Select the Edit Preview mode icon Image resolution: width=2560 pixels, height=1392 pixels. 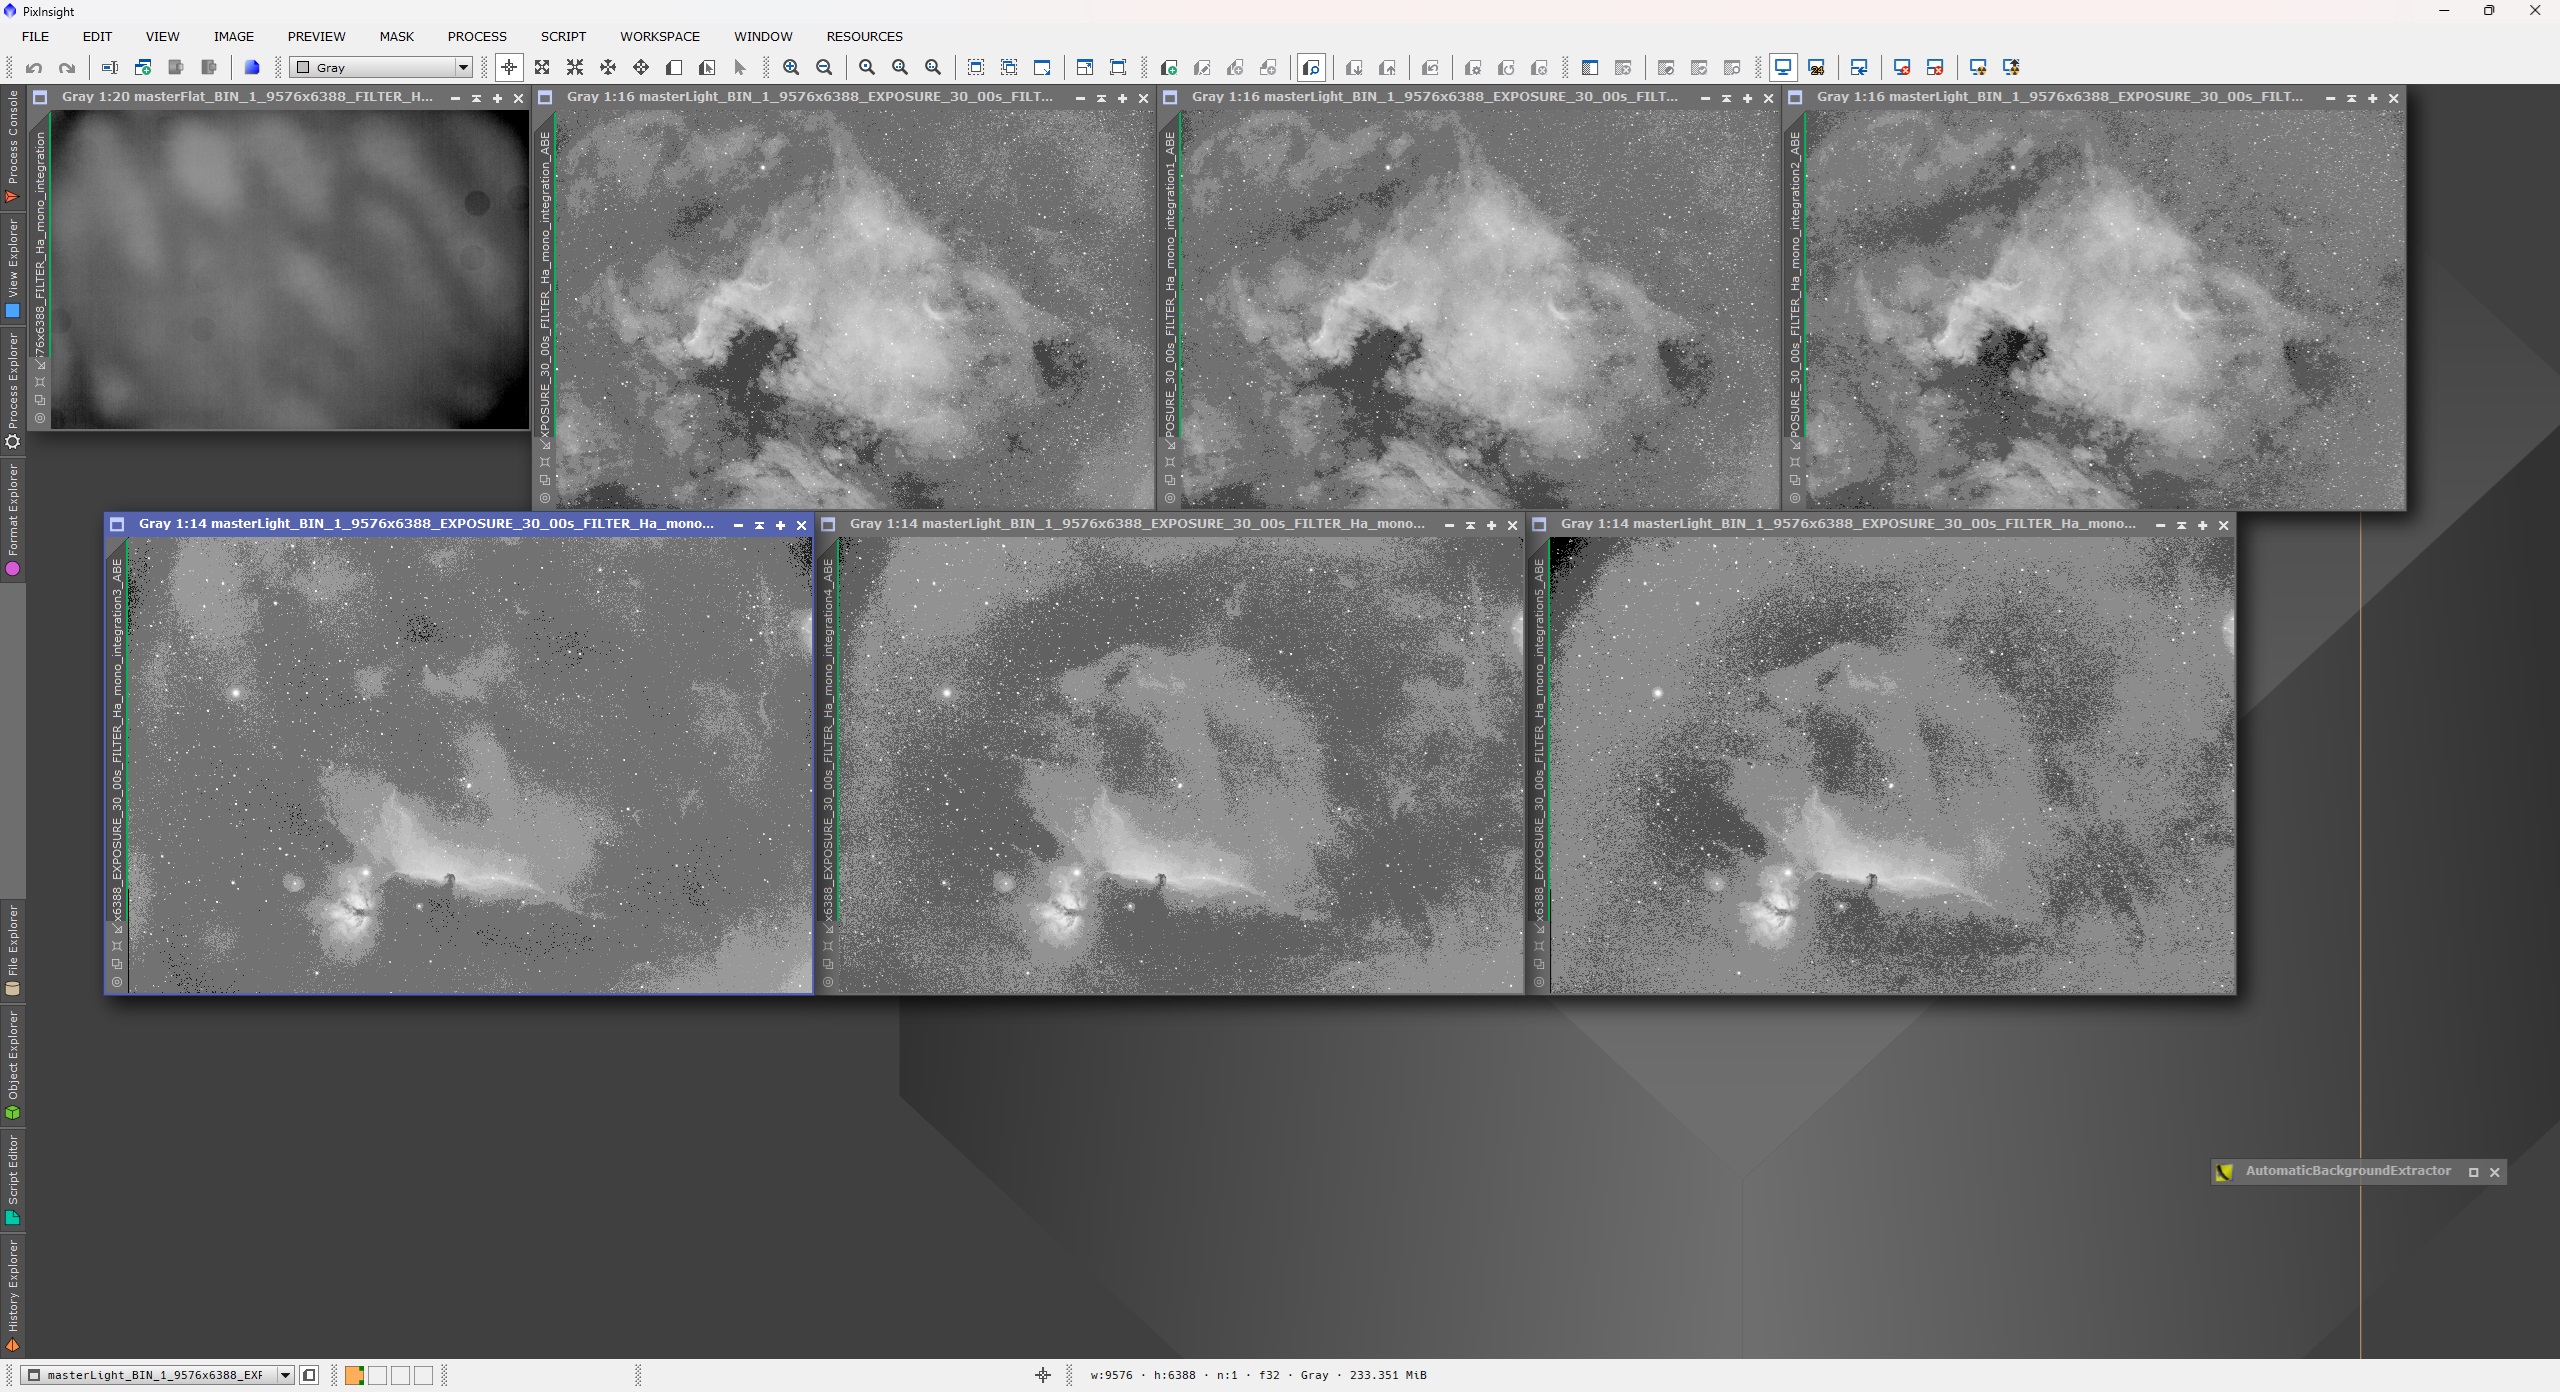coord(707,68)
